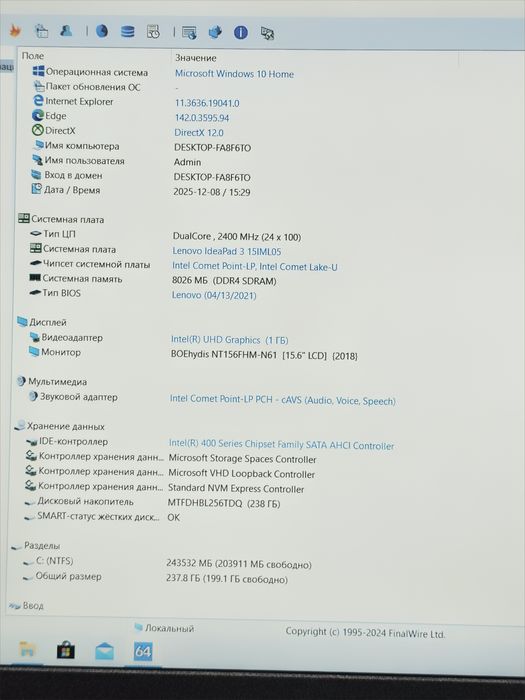Image resolution: width=525 pixels, height=700 pixels.
Task: Open the Intel(R) UHD Graphics (1 ГБ) link
Action: 229,340
